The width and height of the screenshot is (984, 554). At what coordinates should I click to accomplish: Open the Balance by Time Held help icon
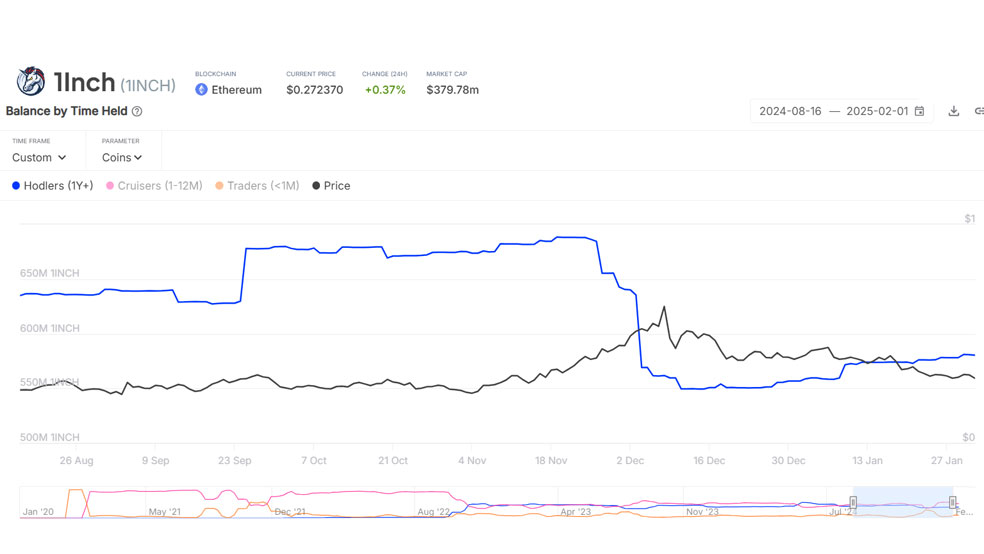point(137,111)
